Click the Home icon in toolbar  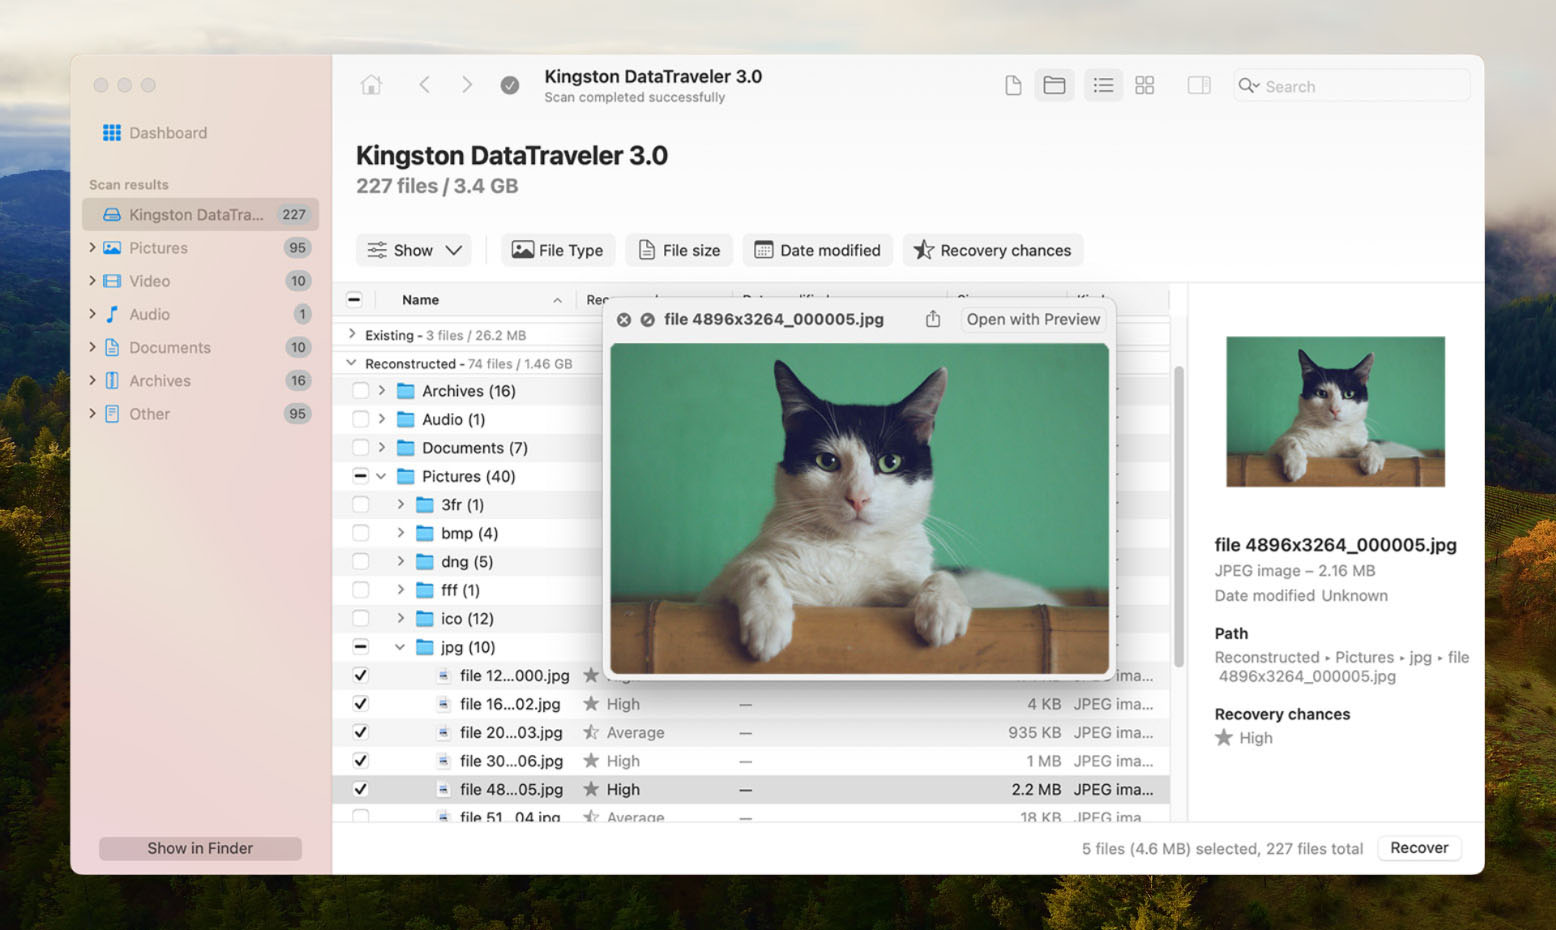(x=371, y=85)
